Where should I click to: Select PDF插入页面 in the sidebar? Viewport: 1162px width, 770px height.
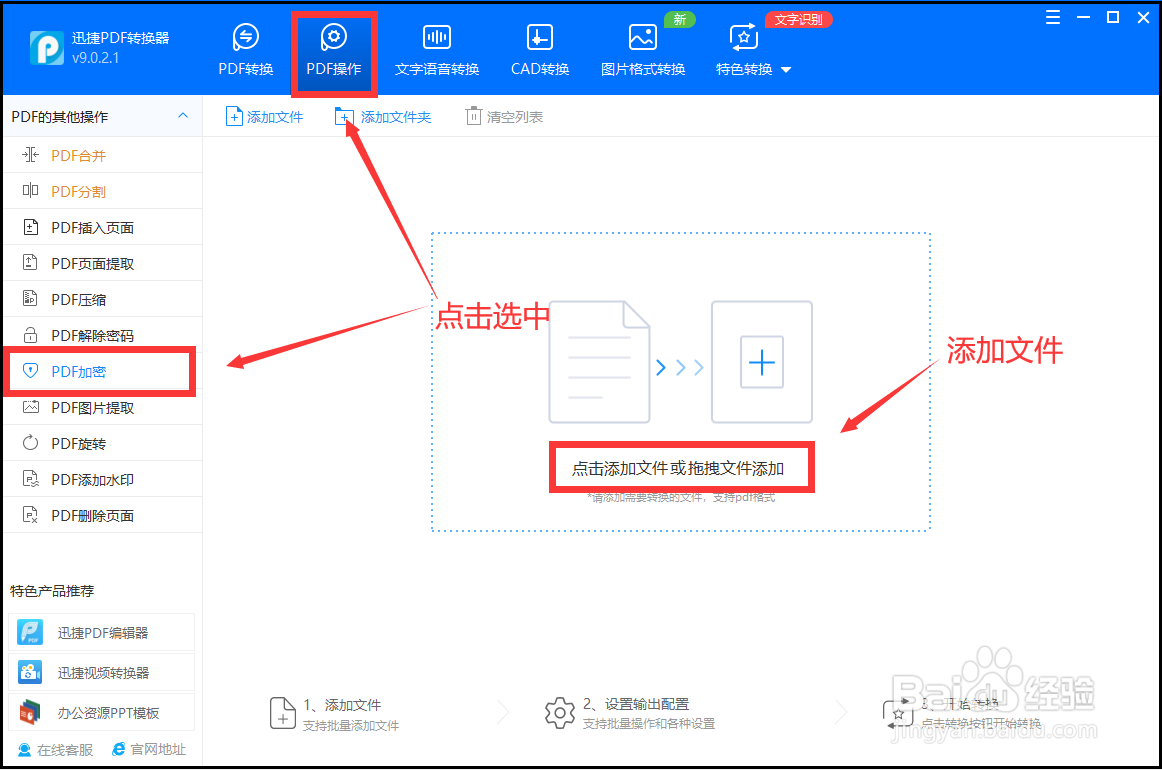tap(102, 227)
